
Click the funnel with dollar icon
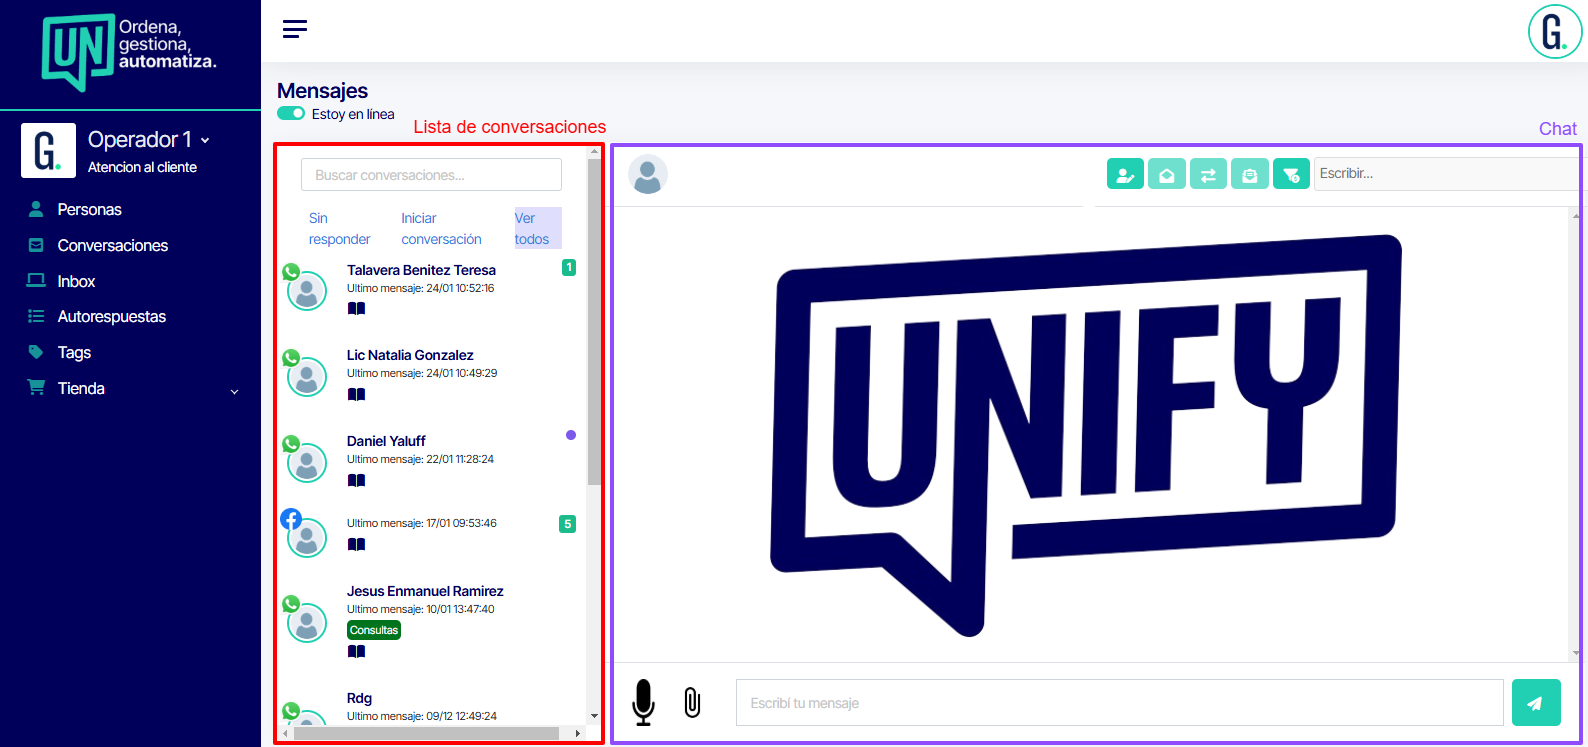1291,174
